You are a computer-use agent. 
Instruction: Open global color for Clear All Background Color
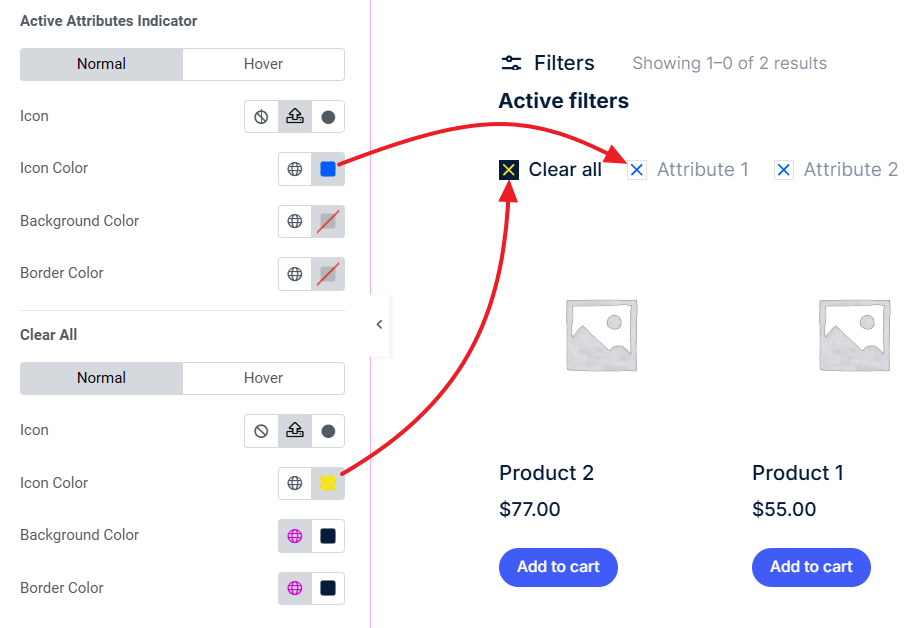click(x=295, y=536)
